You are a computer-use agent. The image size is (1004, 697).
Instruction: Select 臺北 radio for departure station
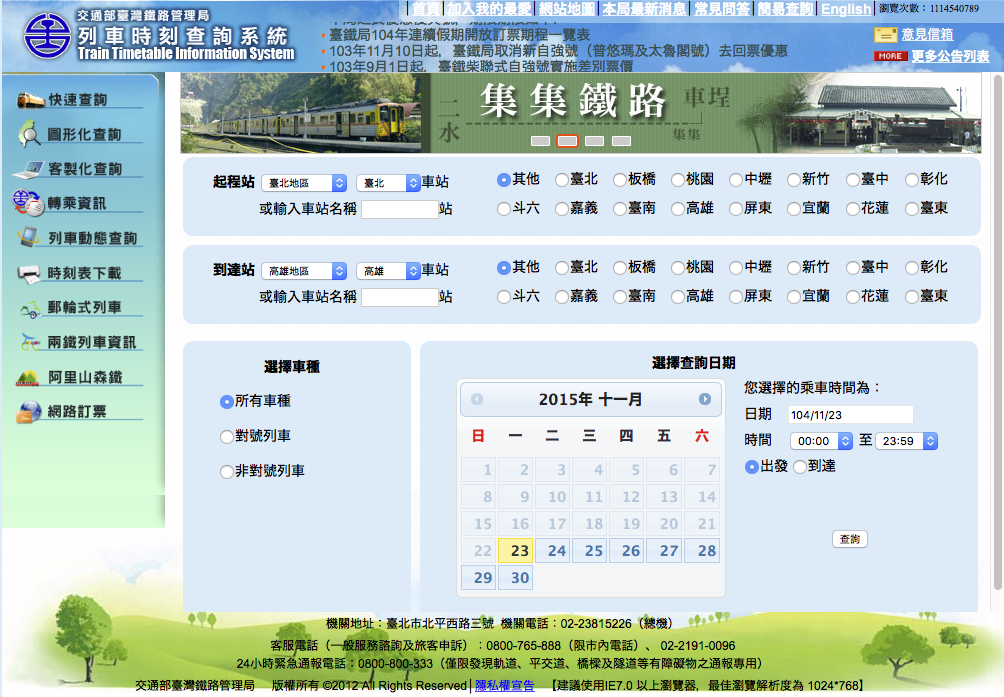click(x=562, y=180)
